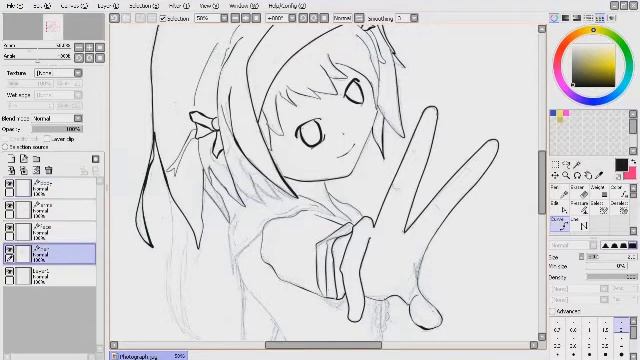The image size is (640, 360).
Task: Click the merge layer down icon
Action: (24, 170)
